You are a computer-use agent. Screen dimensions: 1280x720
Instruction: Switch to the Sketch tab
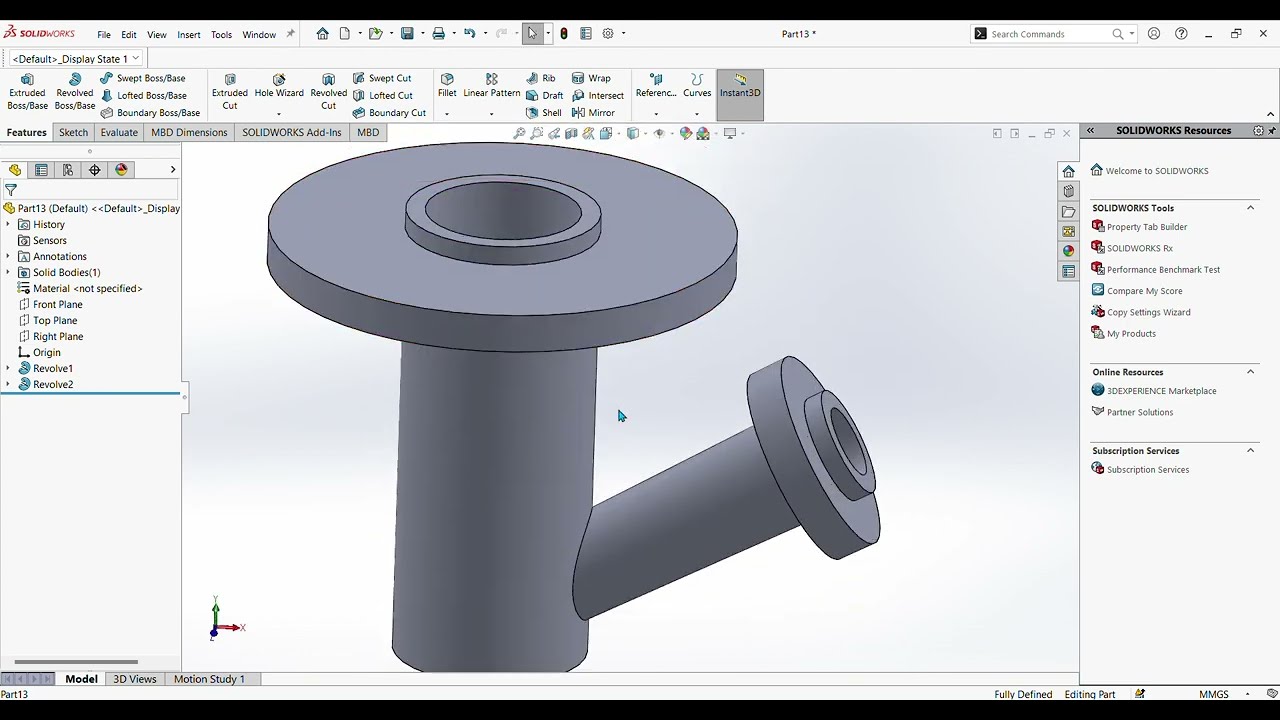pyautogui.click(x=73, y=132)
